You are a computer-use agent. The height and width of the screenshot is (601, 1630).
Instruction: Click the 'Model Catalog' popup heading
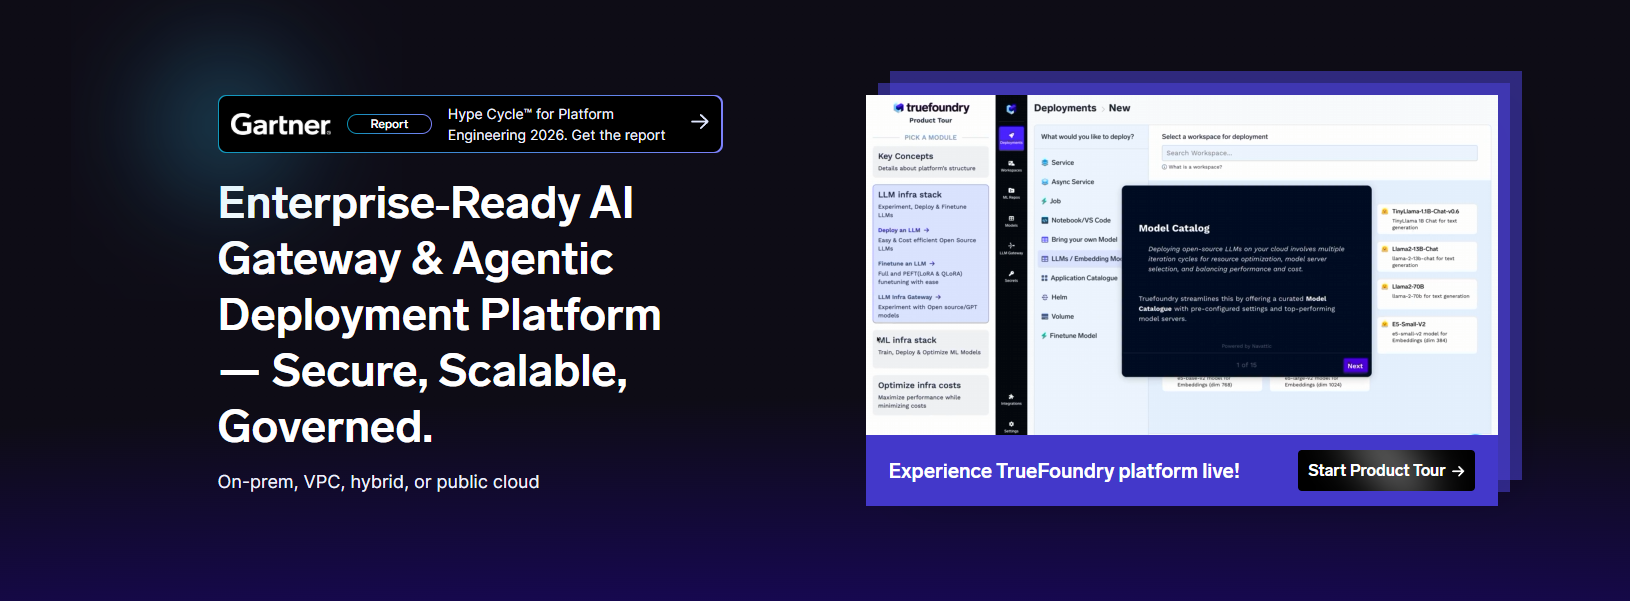[x=1174, y=228]
